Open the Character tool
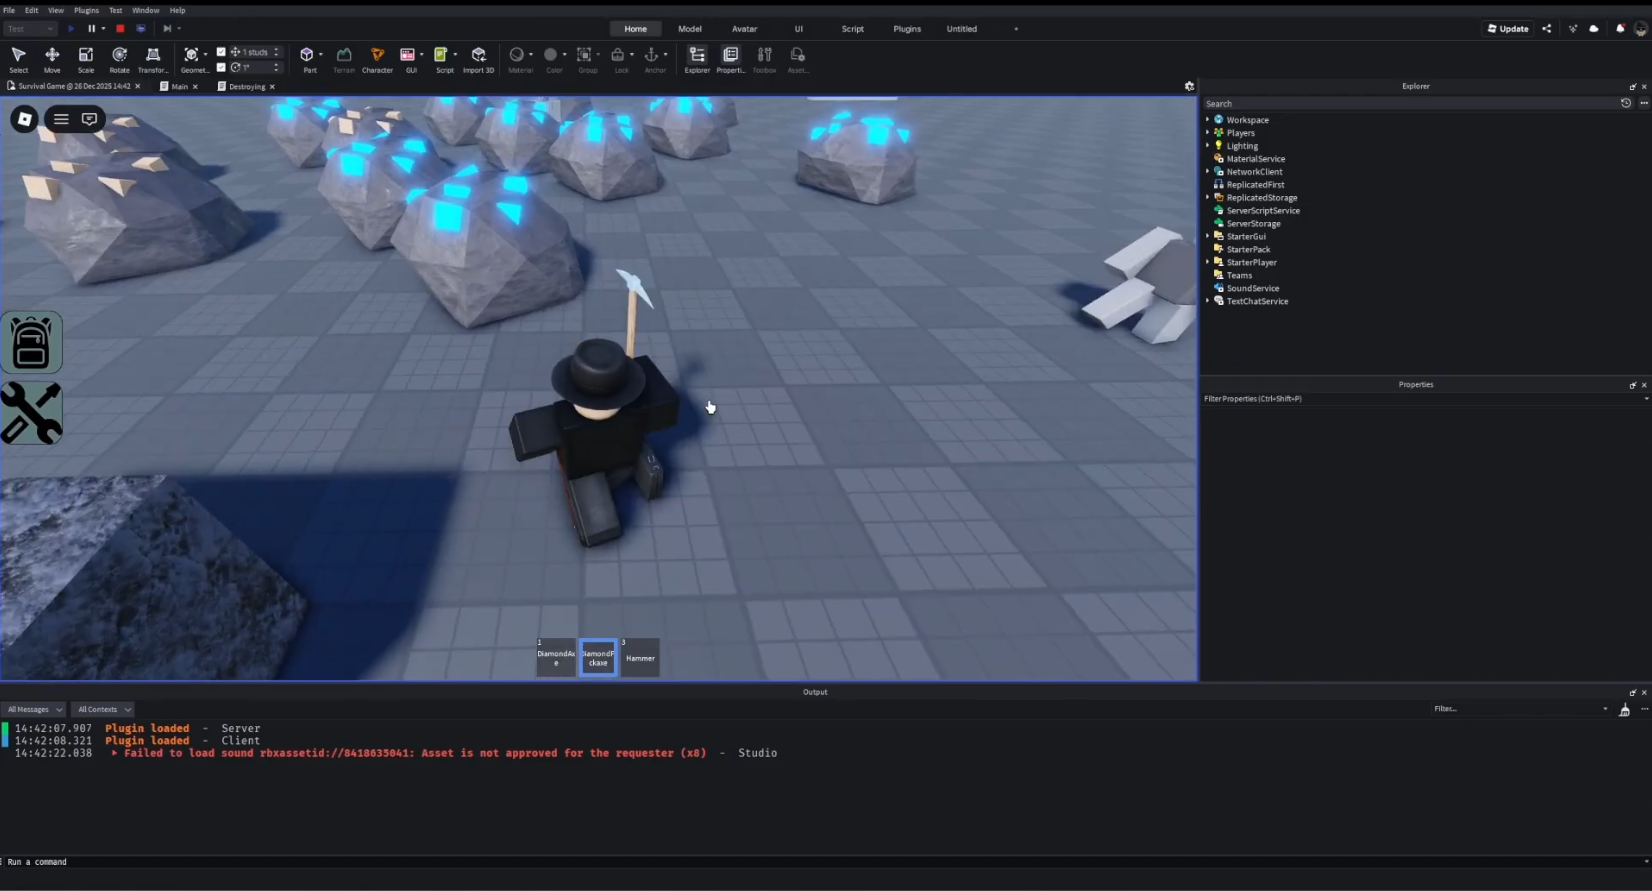This screenshot has width=1652, height=891. [377, 59]
